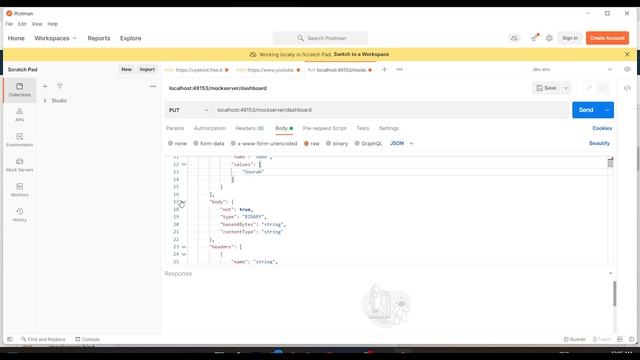
Task: Open the Send button dropdown arrow
Action: (x=607, y=110)
